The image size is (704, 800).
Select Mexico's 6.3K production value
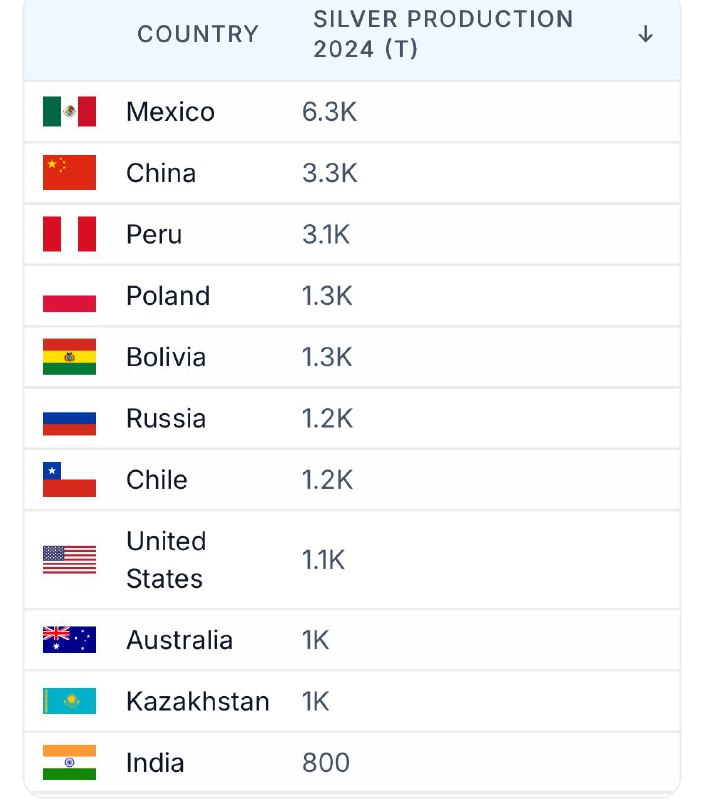(x=329, y=112)
